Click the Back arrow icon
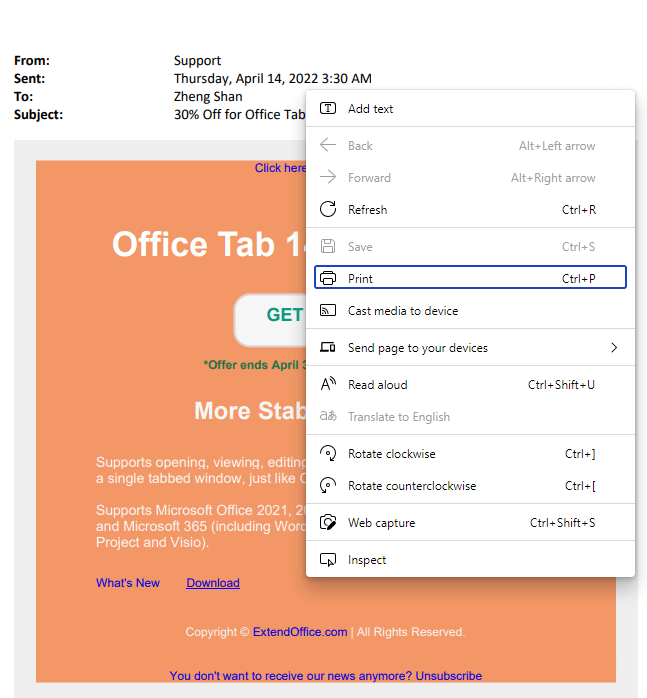Screen dimensions: 647x698 tap(328, 145)
